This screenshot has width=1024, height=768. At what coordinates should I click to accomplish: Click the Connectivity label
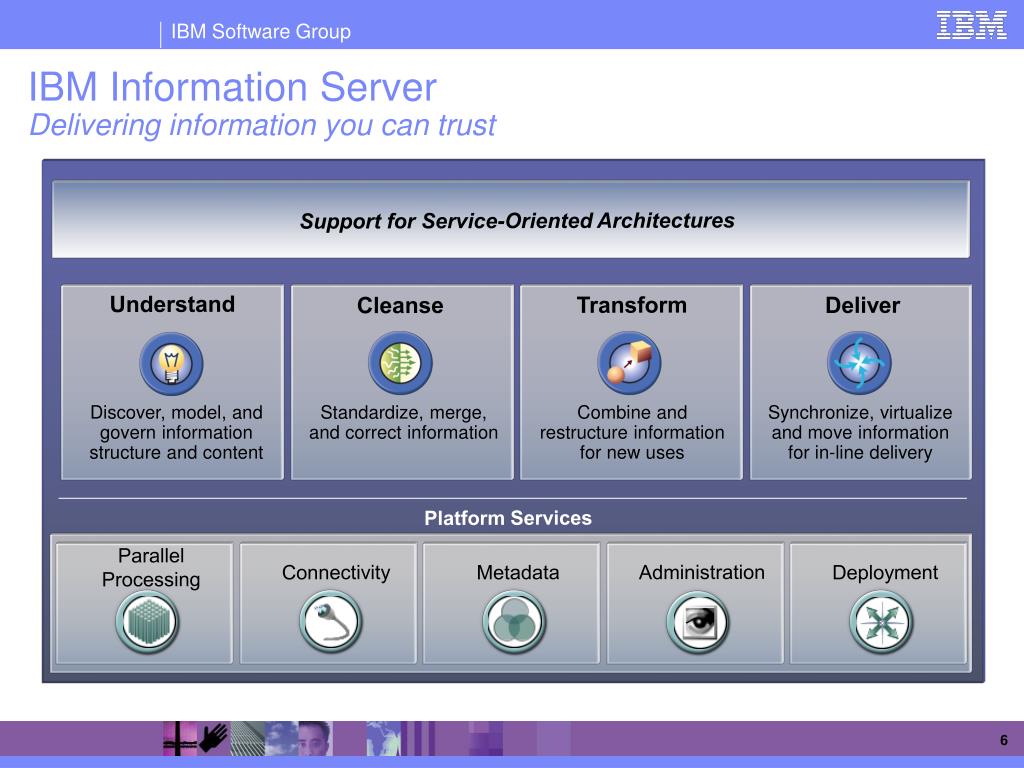click(336, 573)
